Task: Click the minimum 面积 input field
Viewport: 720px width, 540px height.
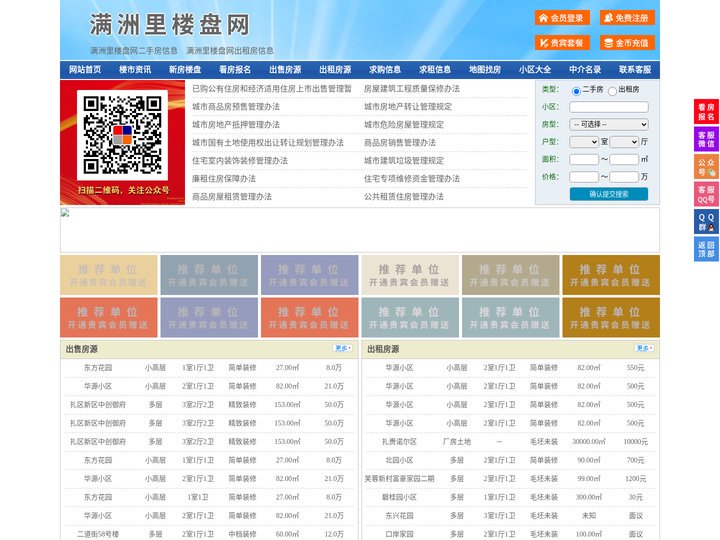Action: (584, 159)
